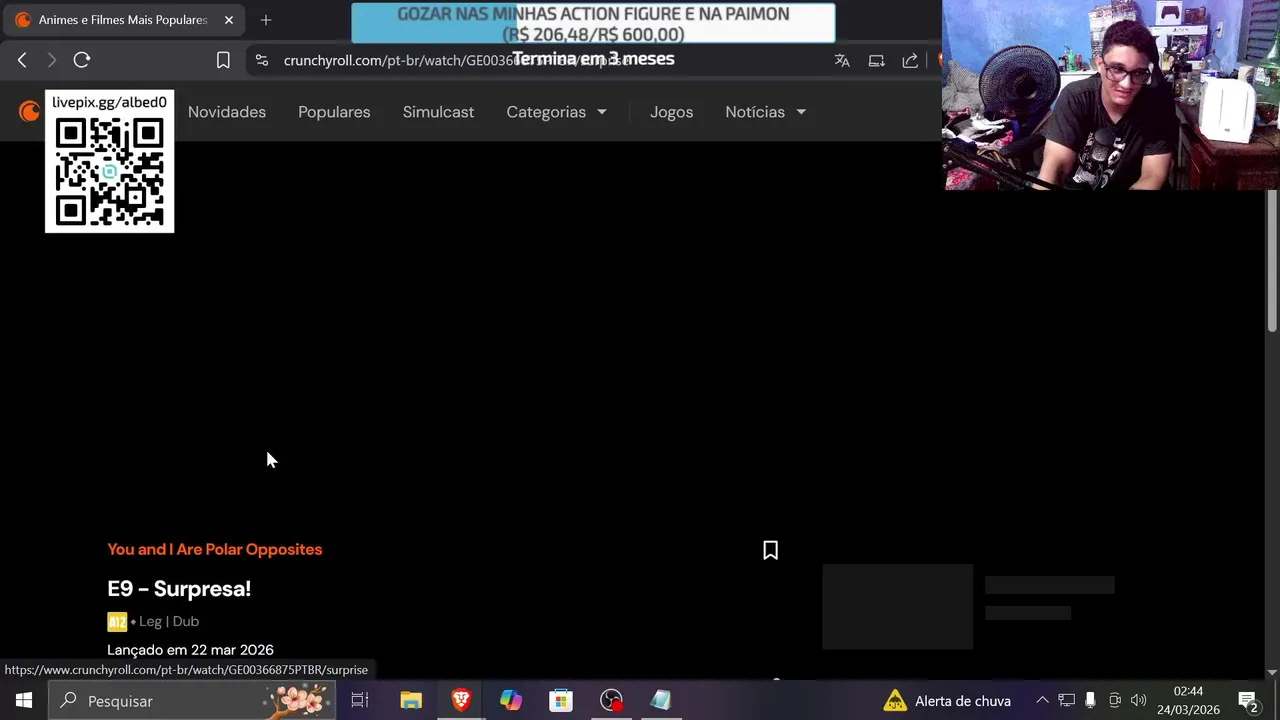Switch to Brave browser in taskbar
This screenshot has width=1280, height=720.
[x=461, y=701]
